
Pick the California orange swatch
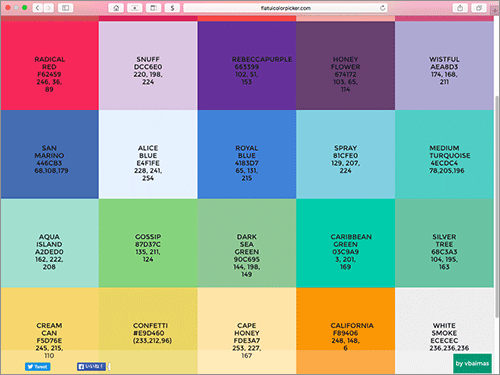click(345, 331)
